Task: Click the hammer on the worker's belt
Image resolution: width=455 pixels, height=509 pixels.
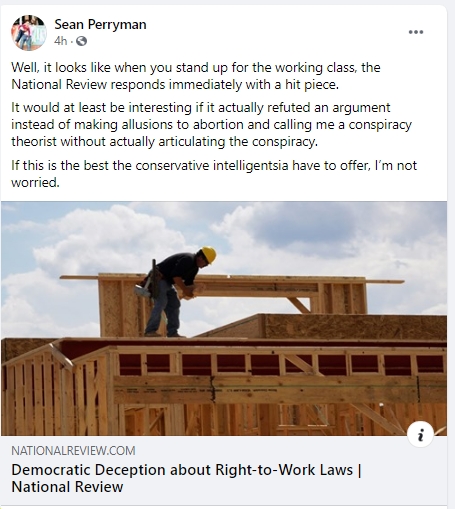Action: [x=143, y=289]
